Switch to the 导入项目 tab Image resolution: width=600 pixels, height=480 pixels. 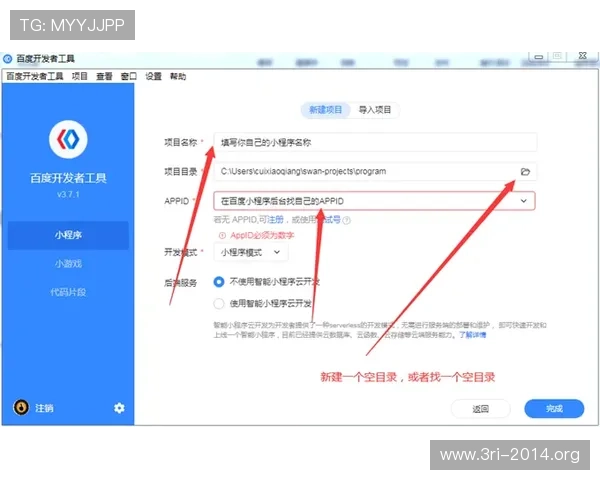pos(375,110)
